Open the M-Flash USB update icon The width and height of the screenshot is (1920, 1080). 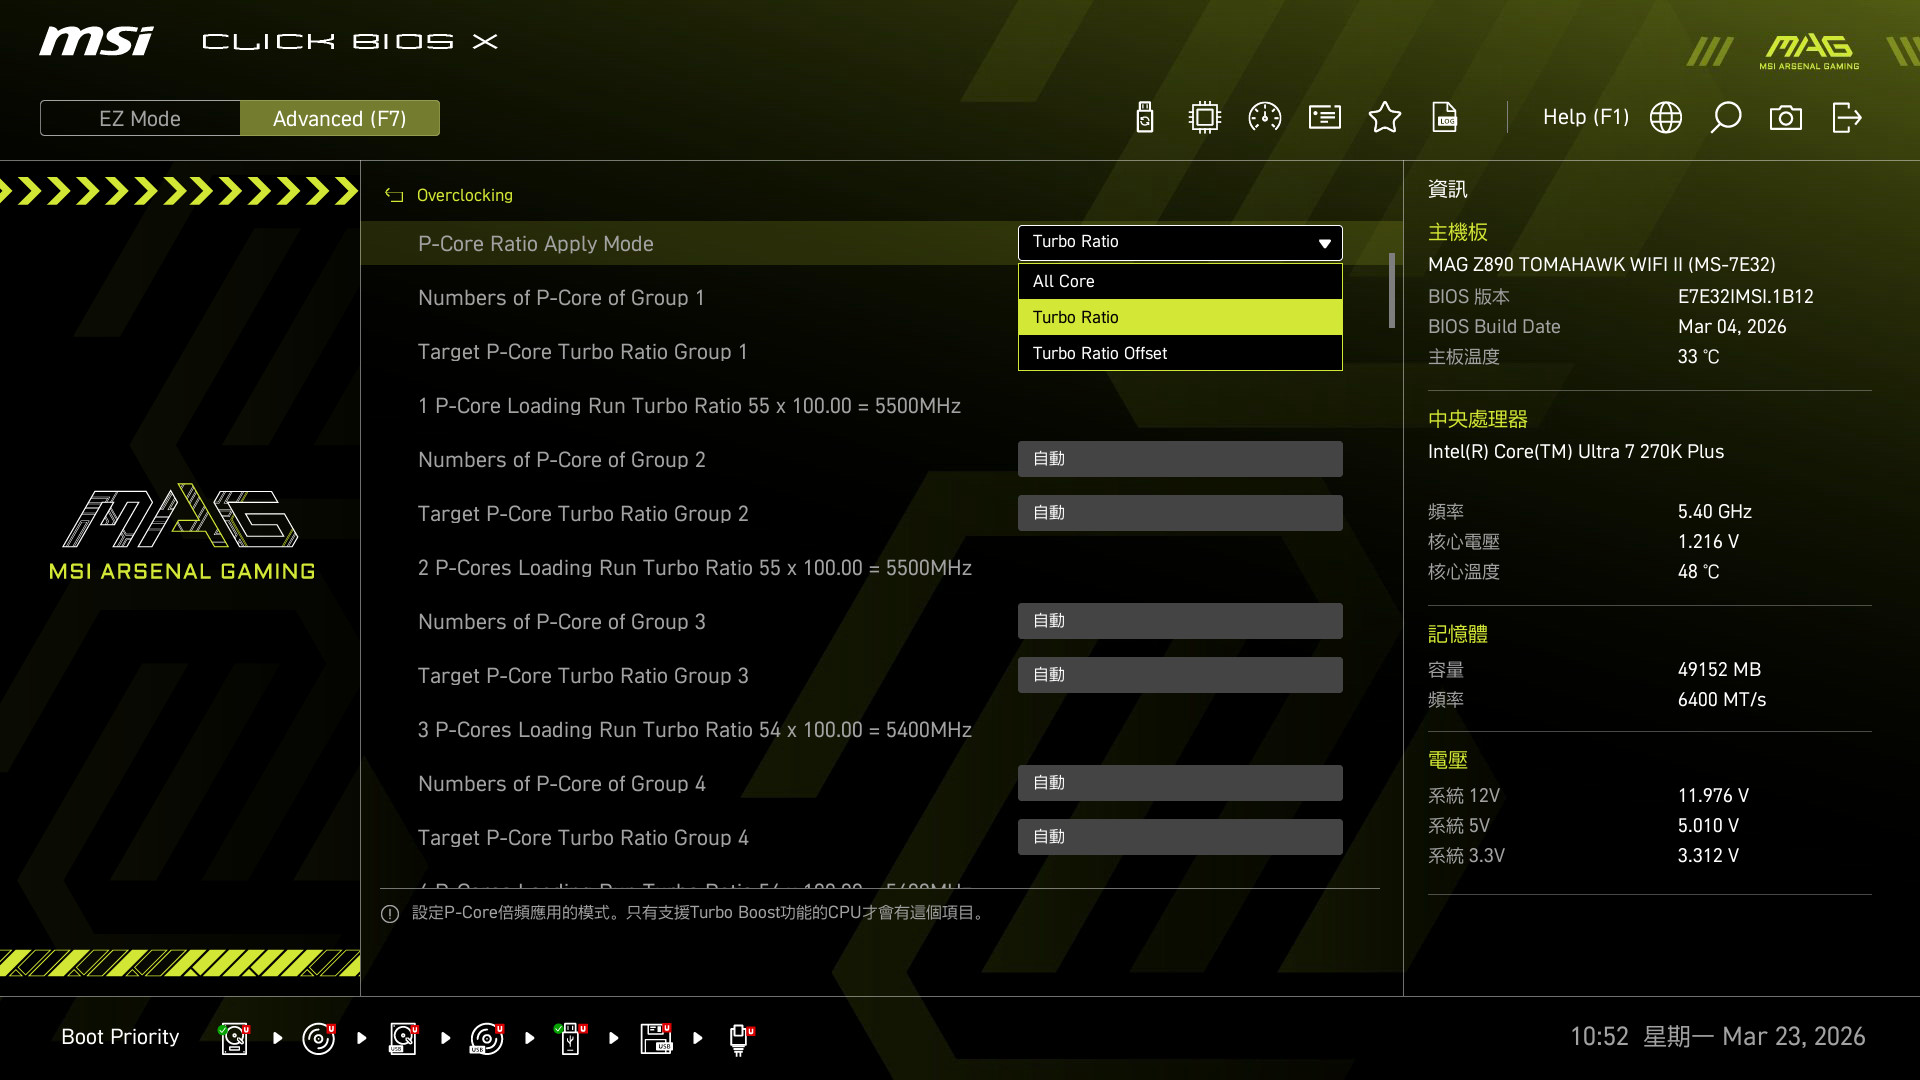[x=1145, y=118]
